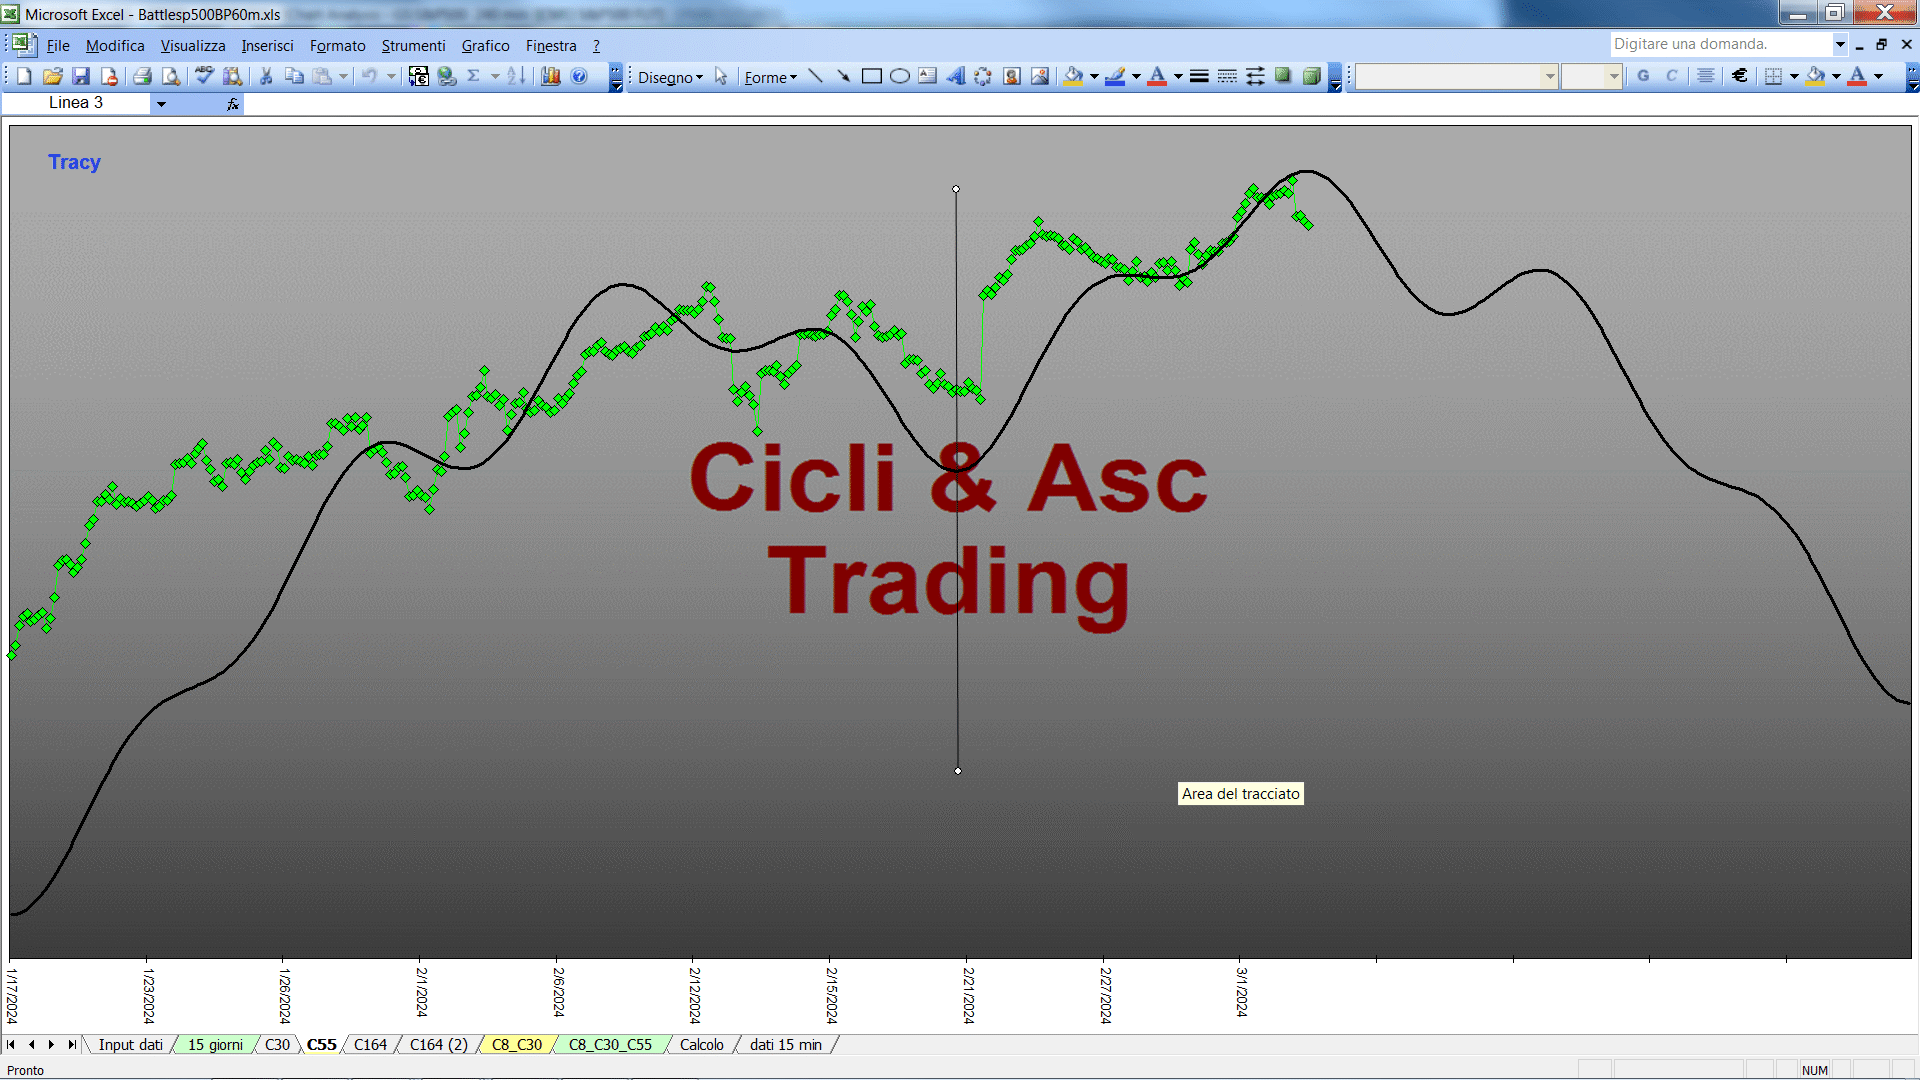The height and width of the screenshot is (1080, 1920).
Task: Click the center alignment button
Action: (1706, 76)
